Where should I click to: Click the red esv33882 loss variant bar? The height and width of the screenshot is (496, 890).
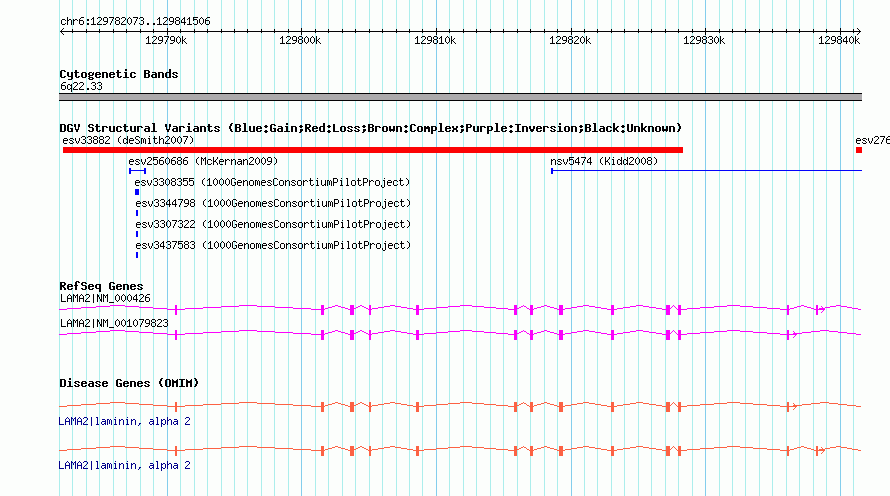[373, 150]
